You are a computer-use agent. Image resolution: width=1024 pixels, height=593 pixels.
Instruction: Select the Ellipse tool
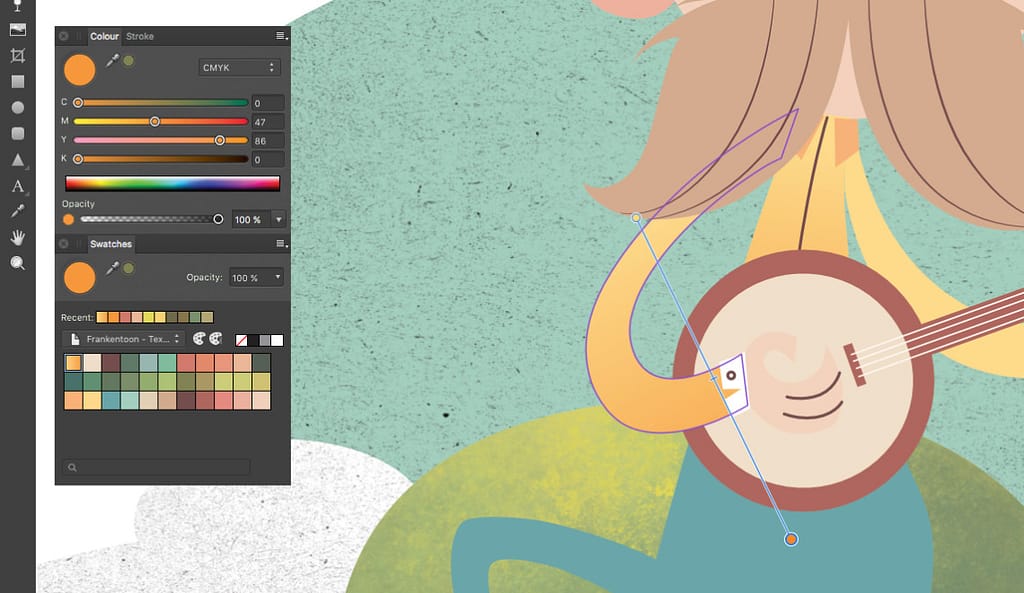[x=16, y=107]
